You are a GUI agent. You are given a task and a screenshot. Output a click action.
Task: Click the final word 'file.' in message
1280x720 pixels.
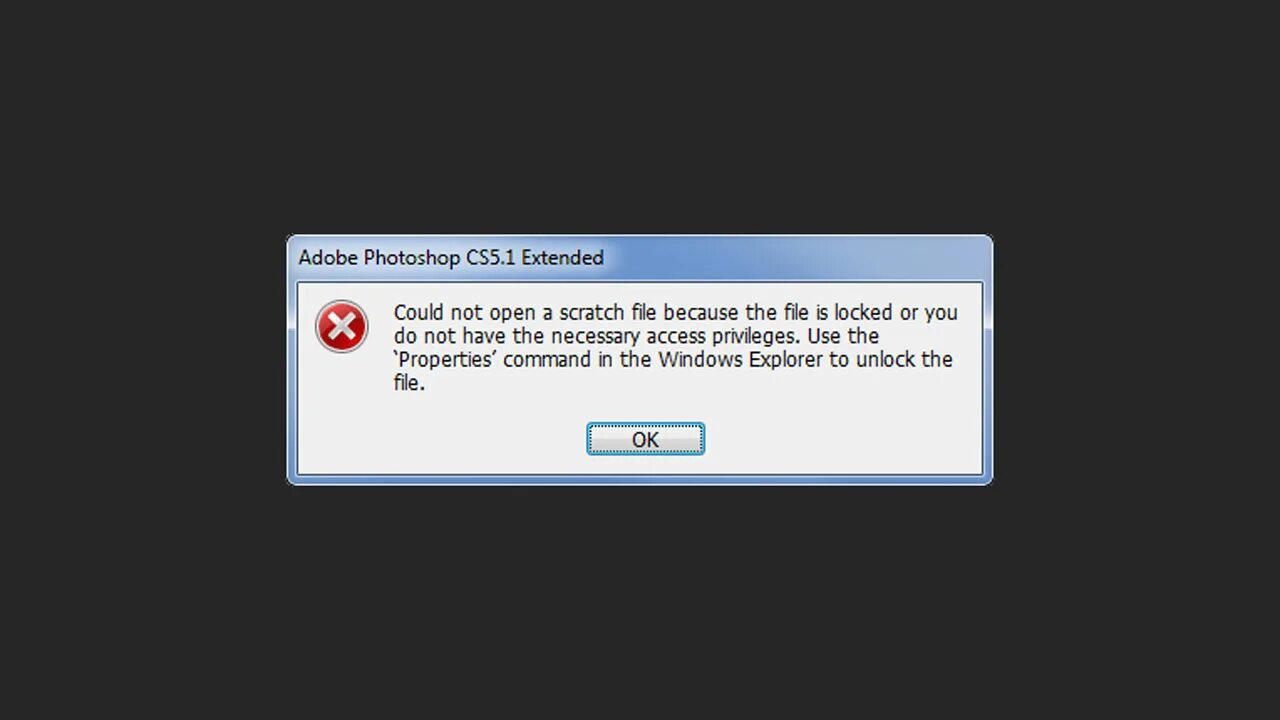coord(409,383)
